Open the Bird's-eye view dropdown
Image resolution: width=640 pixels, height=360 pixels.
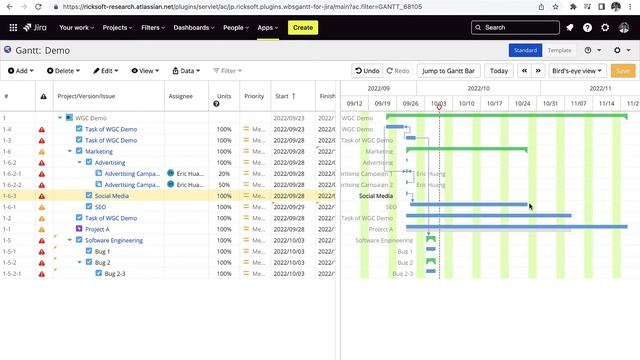pyautogui.click(x=577, y=71)
